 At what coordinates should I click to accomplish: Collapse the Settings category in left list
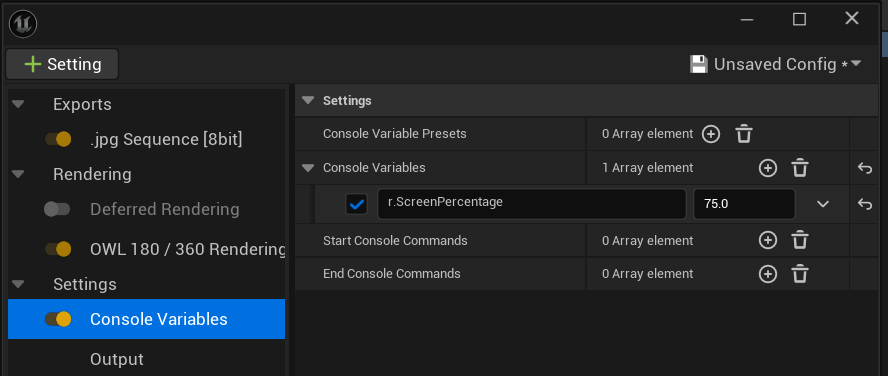(x=19, y=284)
